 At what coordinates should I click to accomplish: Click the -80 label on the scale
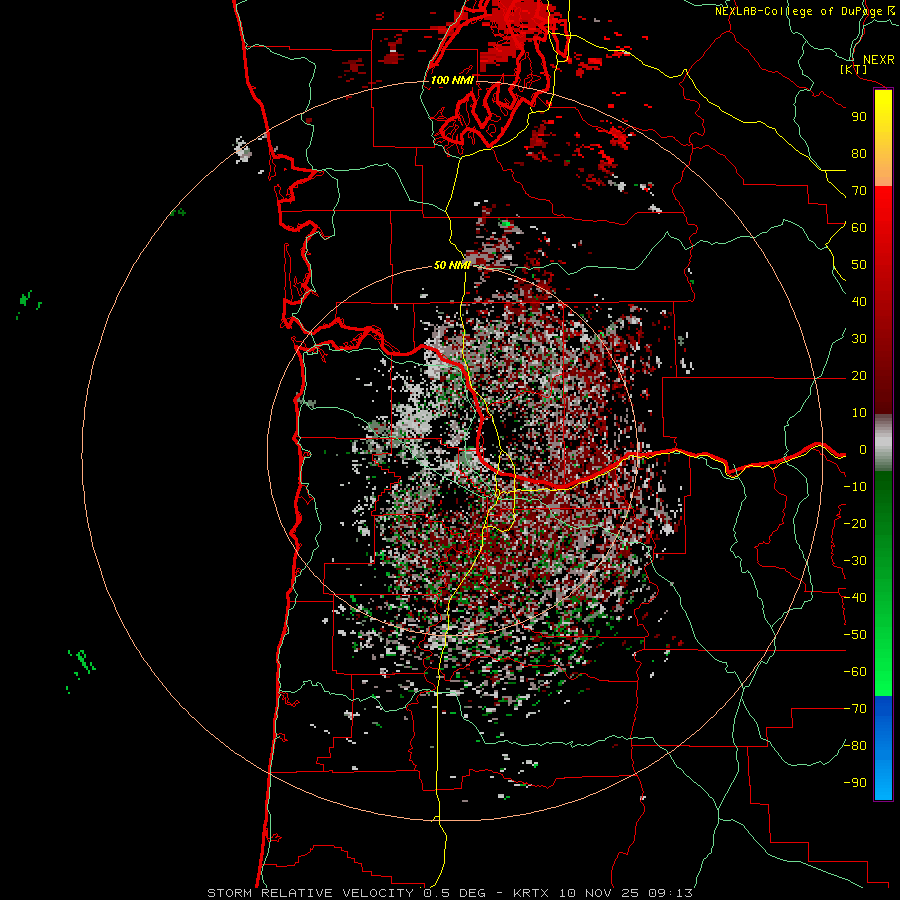pos(855,746)
